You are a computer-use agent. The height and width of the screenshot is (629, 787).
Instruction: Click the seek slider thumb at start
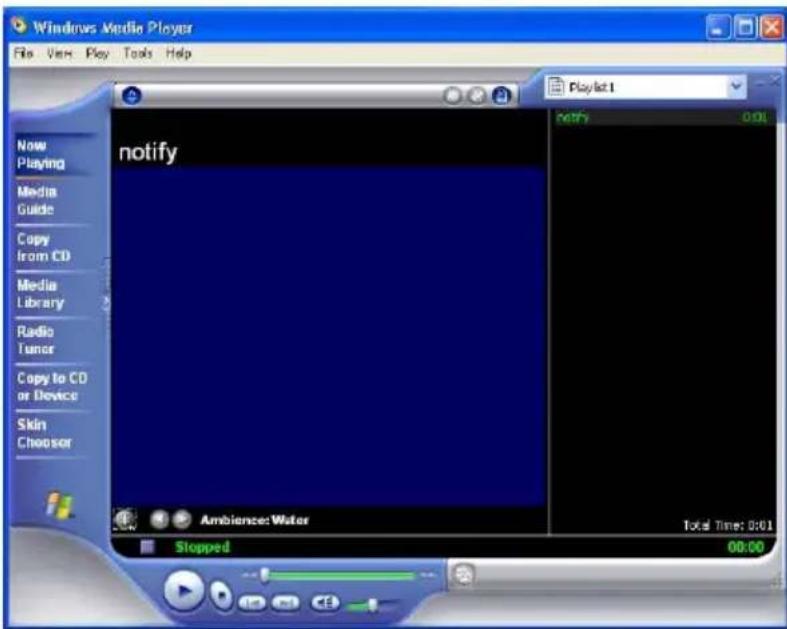coord(264,575)
